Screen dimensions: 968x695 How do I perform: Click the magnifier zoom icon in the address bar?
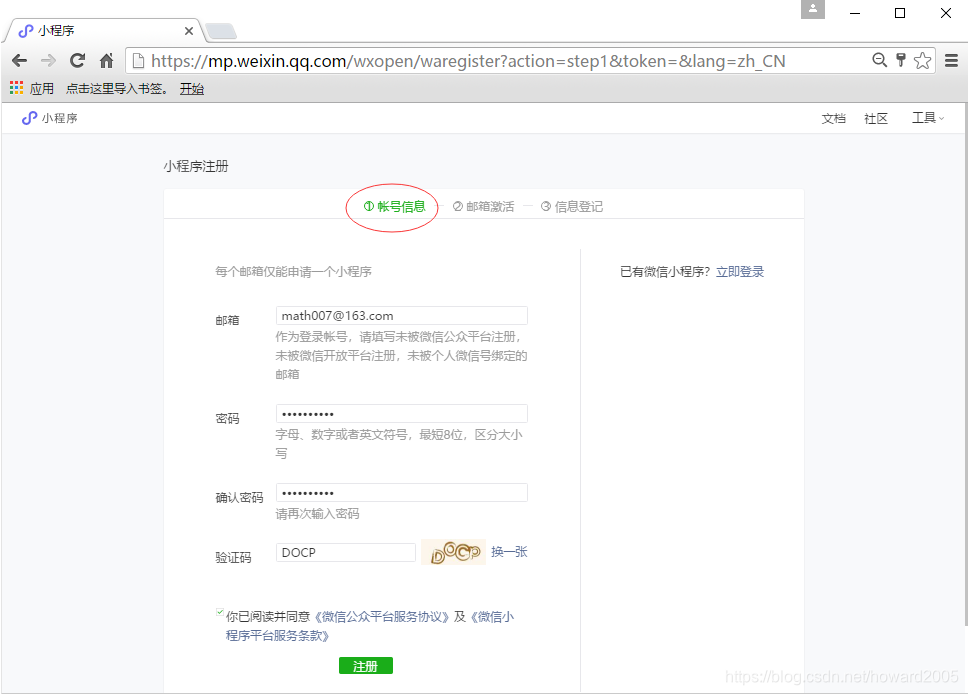click(x=878, y=60)
